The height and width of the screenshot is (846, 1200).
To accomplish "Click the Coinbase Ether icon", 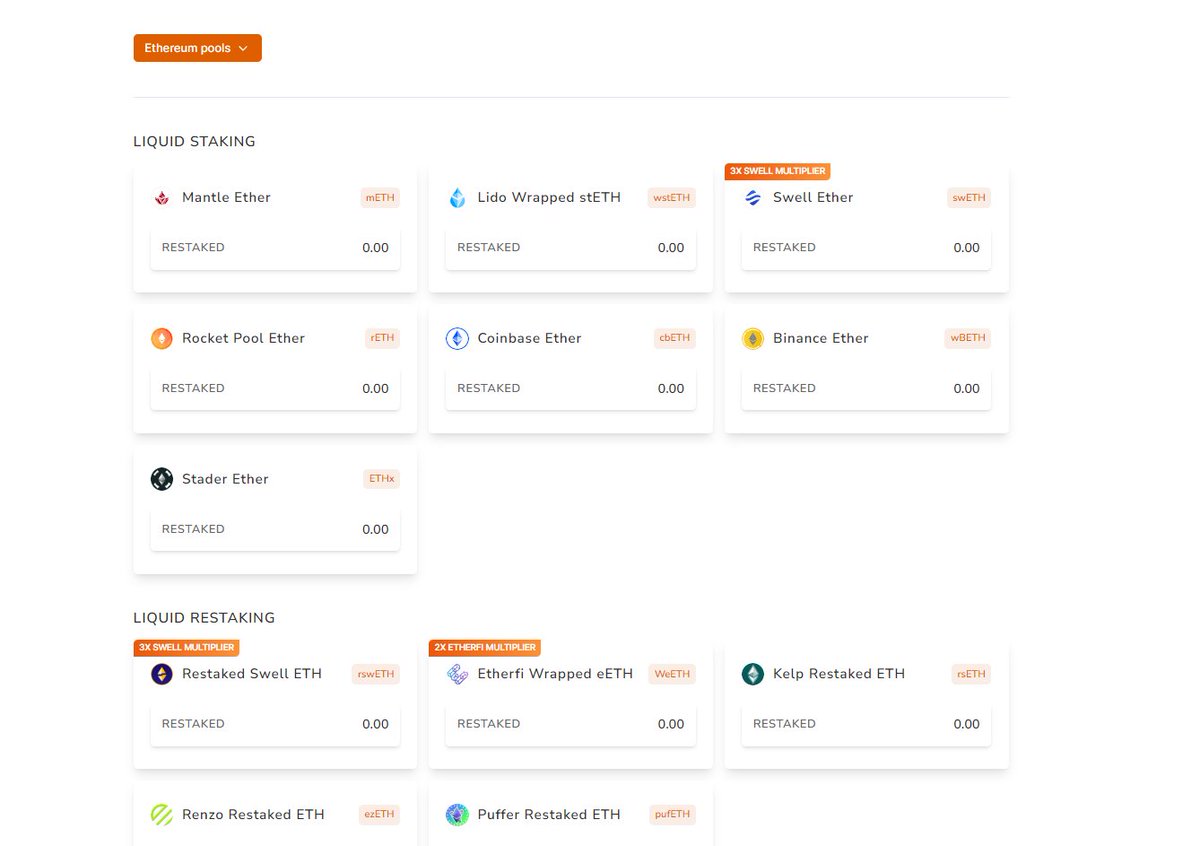I will 457,339.
